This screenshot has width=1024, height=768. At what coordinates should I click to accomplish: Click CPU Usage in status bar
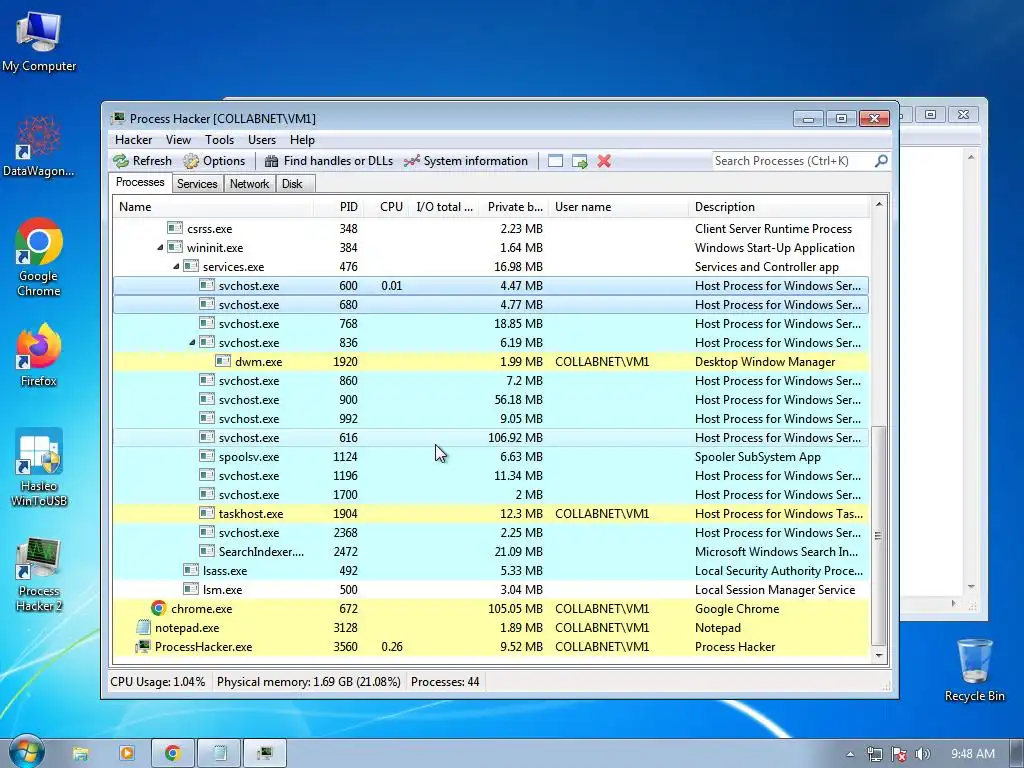coord(157,682)
